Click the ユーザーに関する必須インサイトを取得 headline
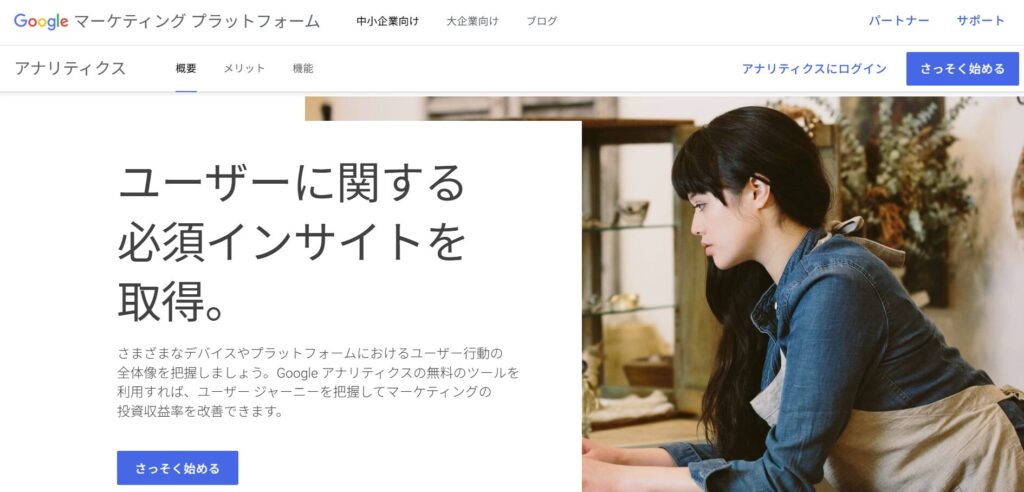The width and height of the screenshot is (1024, 492). pyautogui.click(x=291, y=243)
